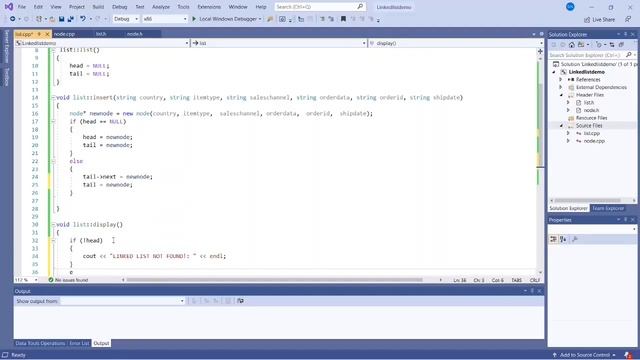The width and height of the screenshot is (640, 360).
Task: Click the Collapse All icon in Solution Explorer
Action: pos(621,45)
